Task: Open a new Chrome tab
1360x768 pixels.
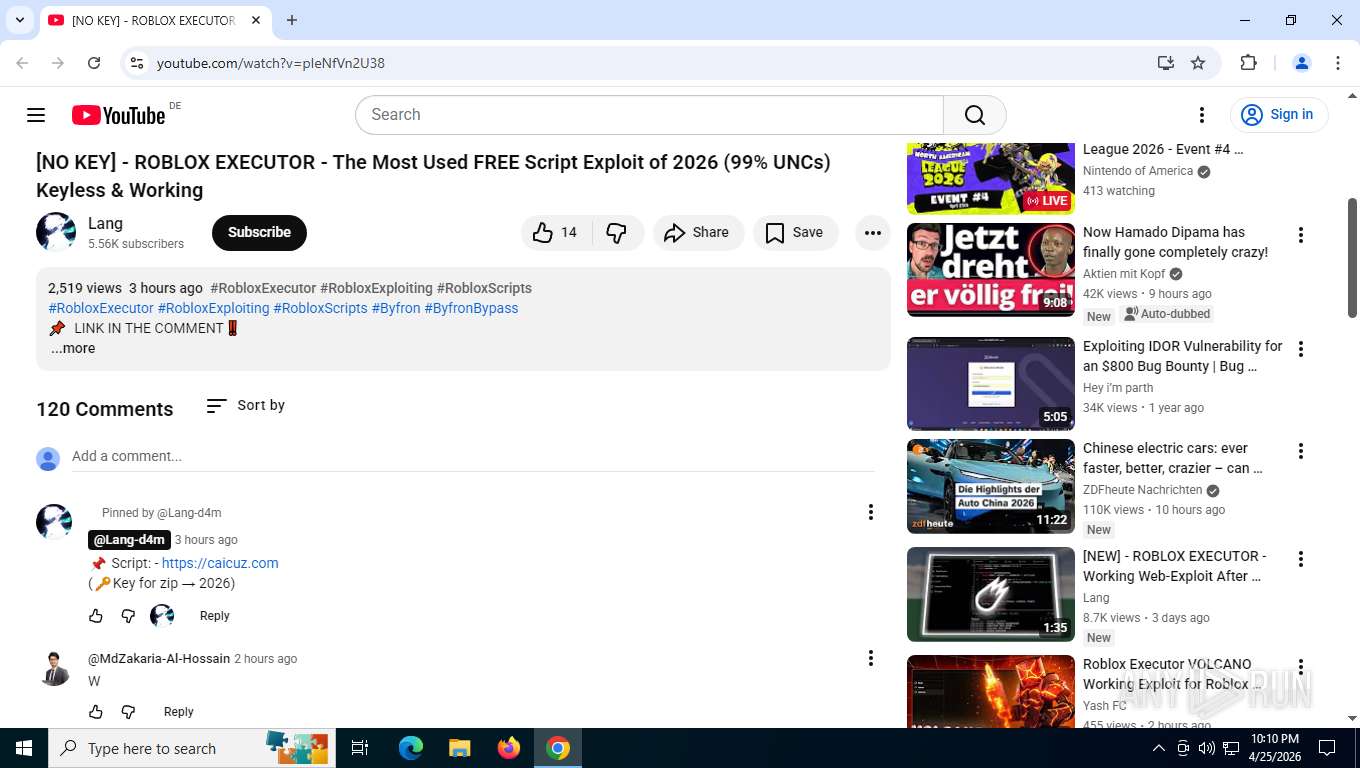Action: 292,20
